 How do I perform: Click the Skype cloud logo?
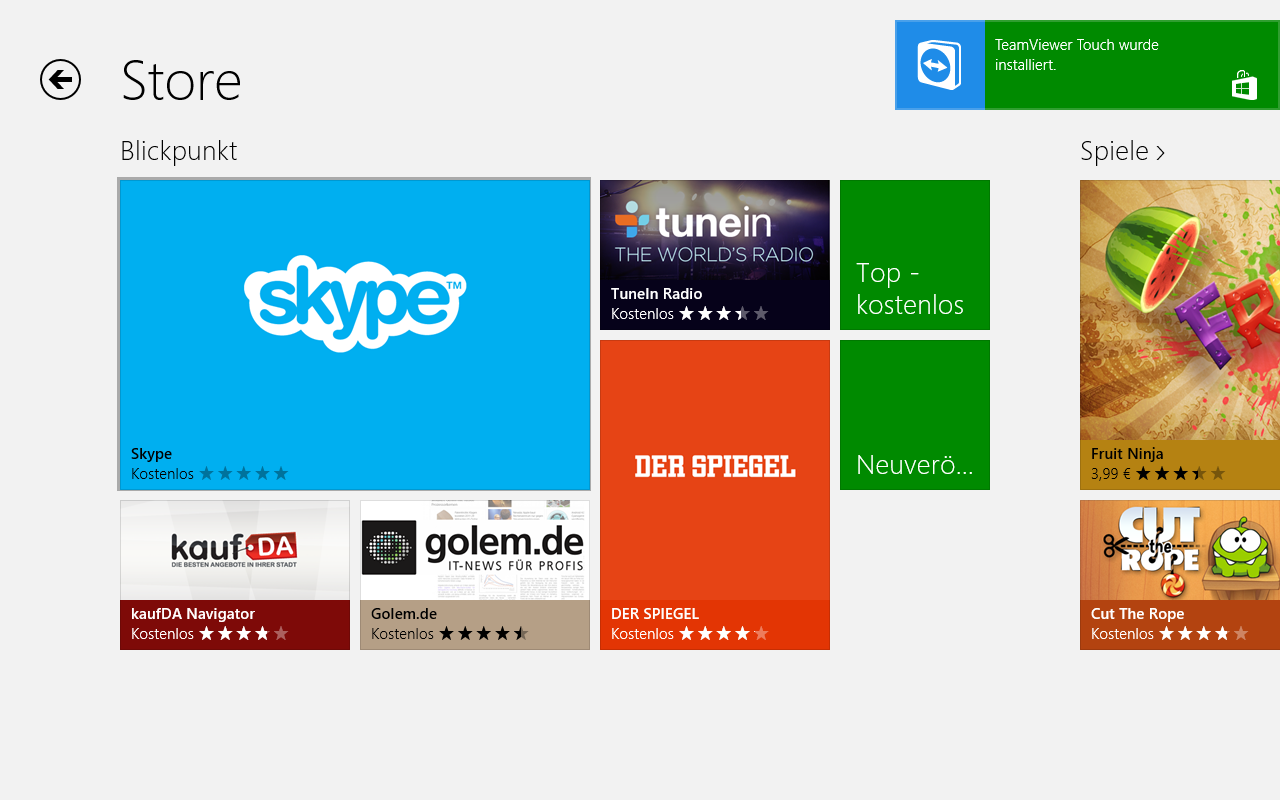click(x=355, y=303)
